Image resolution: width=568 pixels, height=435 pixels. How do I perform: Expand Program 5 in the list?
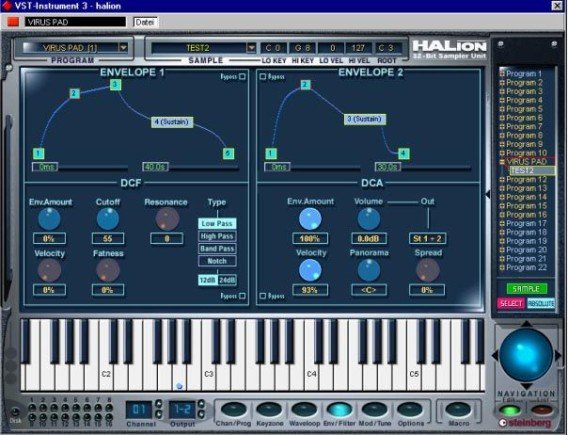(502, 109)
